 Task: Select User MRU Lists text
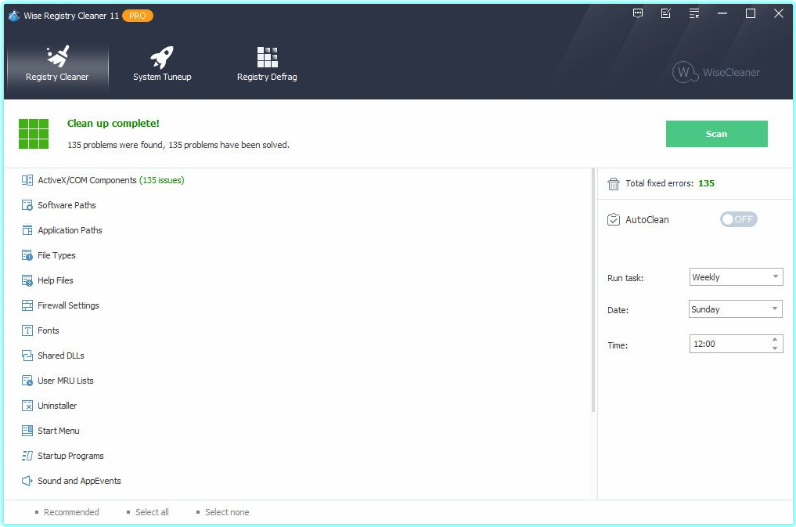click(x=65, y=381)
